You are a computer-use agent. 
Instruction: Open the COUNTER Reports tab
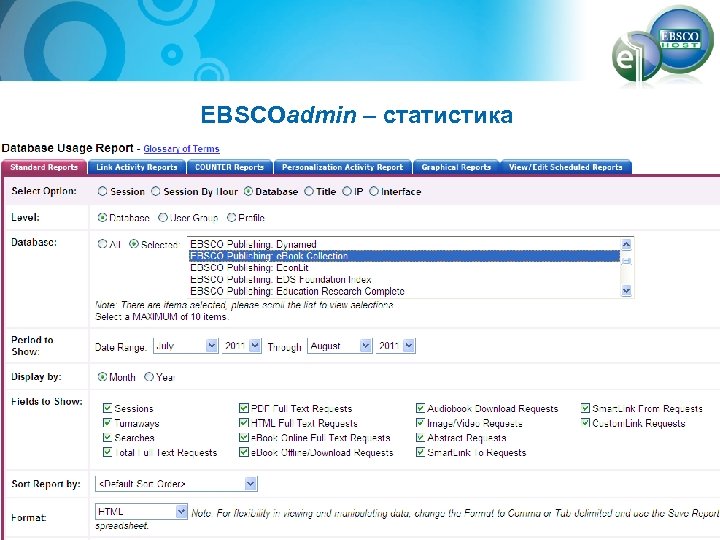[229, 167]
